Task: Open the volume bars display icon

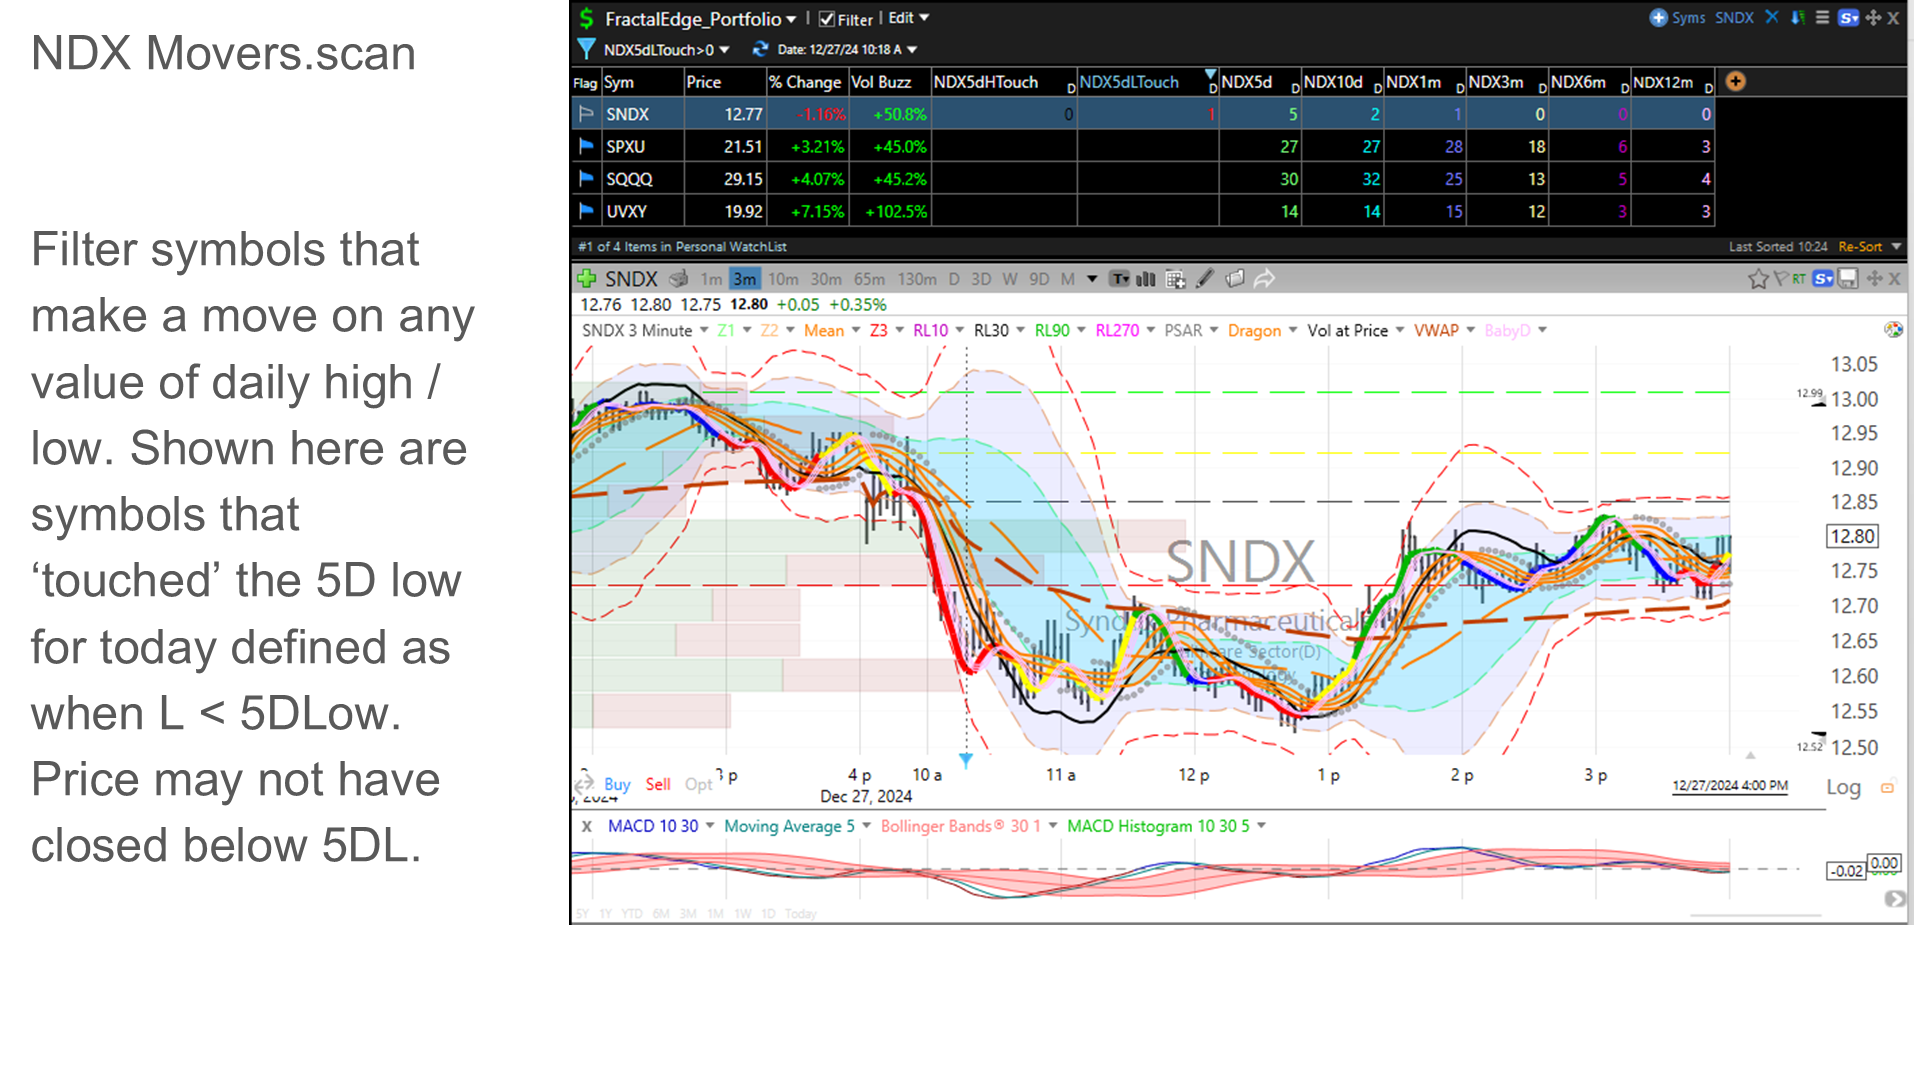Action: (x=1145, y=280)
